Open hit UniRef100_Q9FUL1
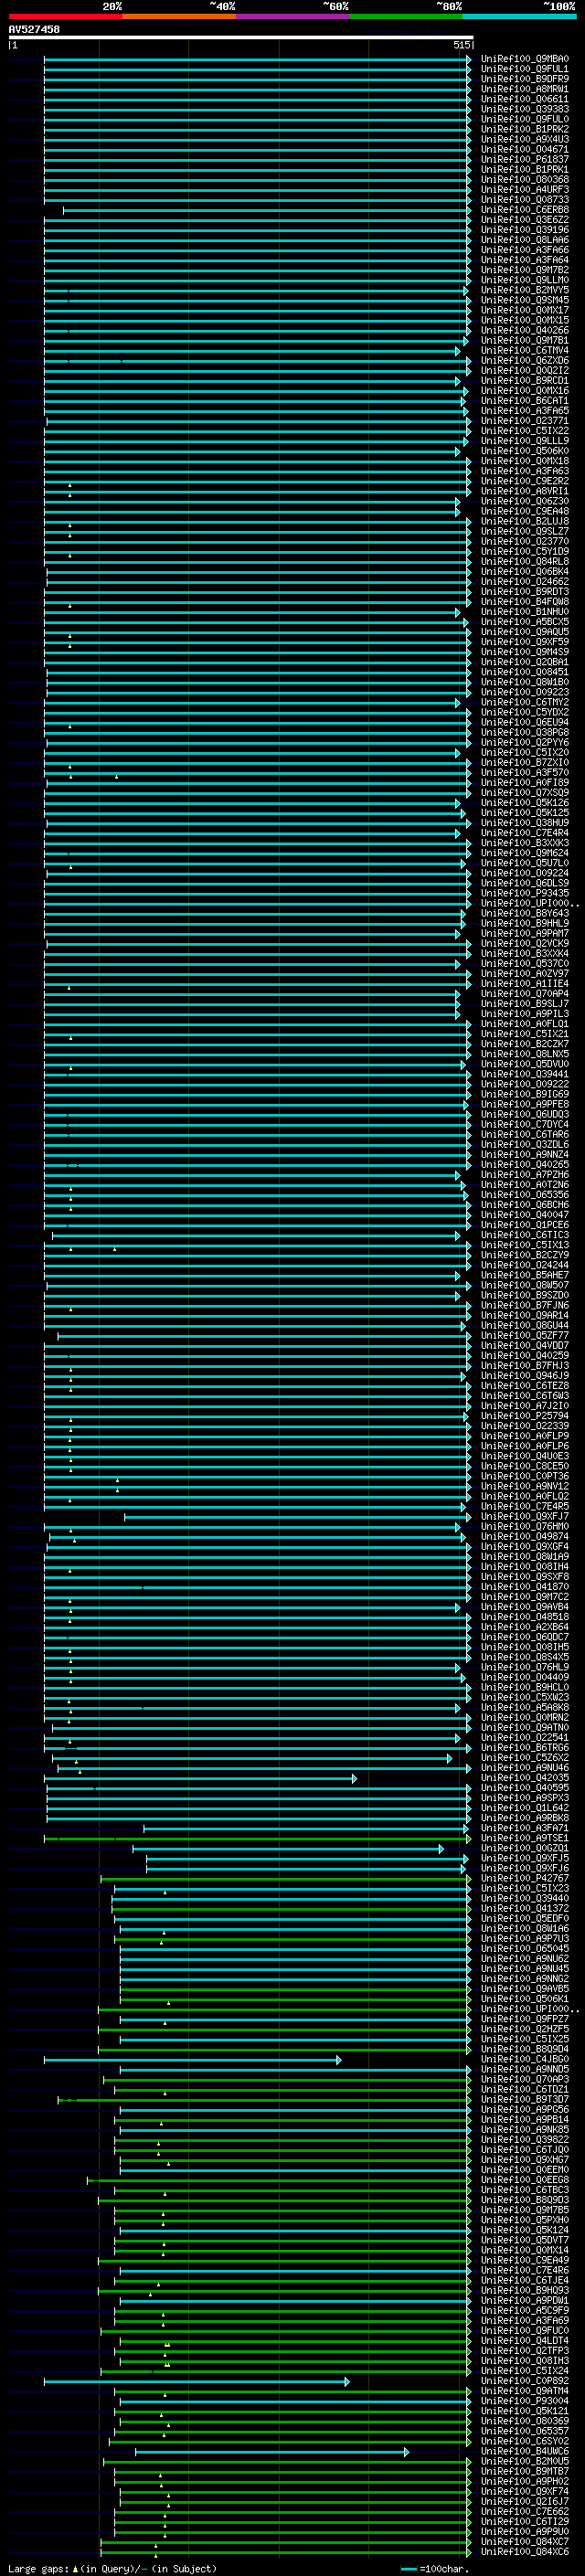Screen dimensions: 585x2576 coord(525,69)
